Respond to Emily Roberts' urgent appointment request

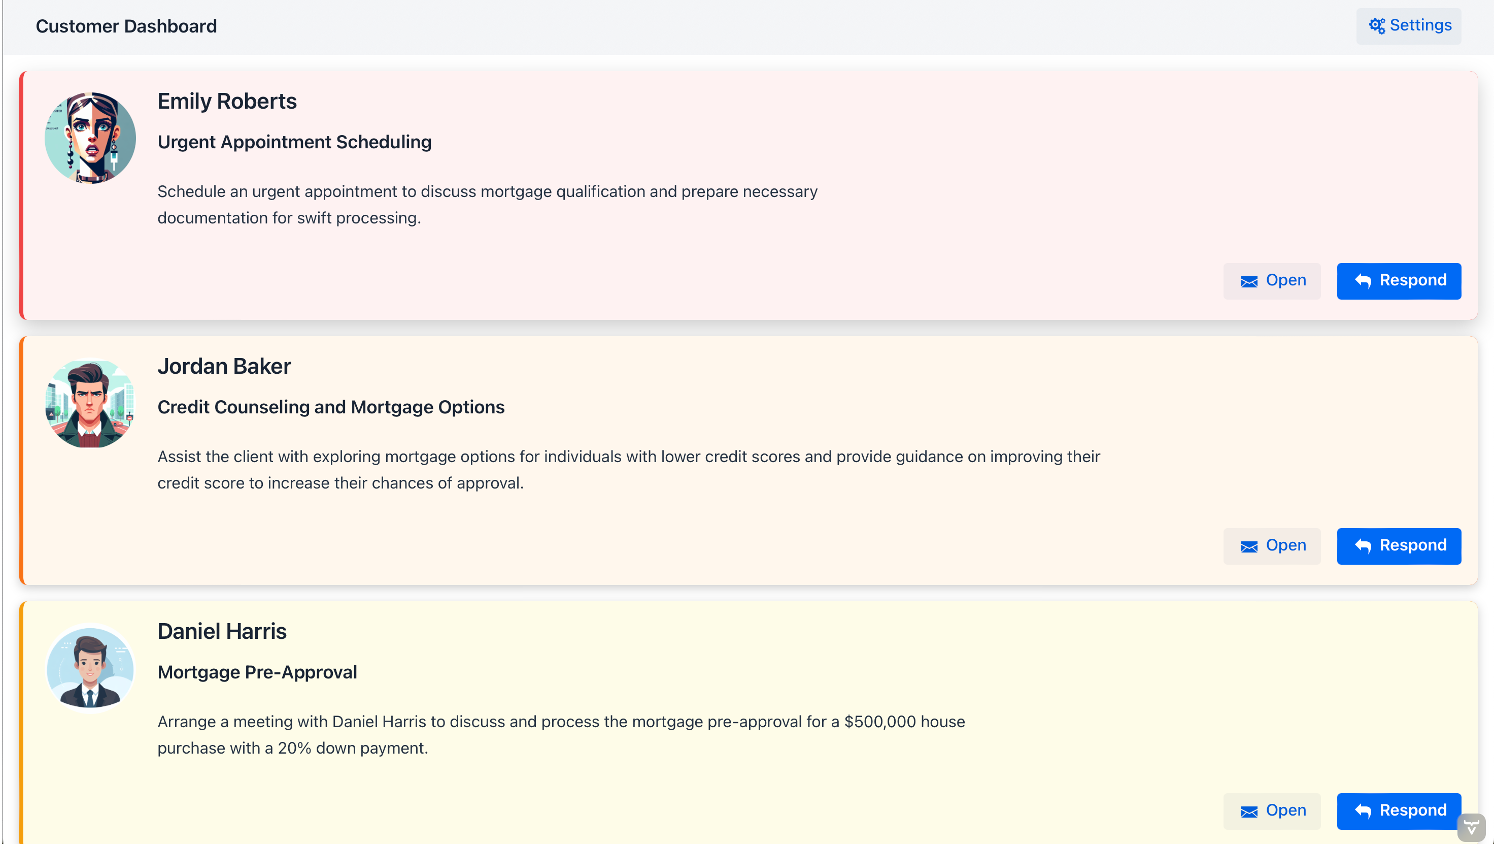1399,281
